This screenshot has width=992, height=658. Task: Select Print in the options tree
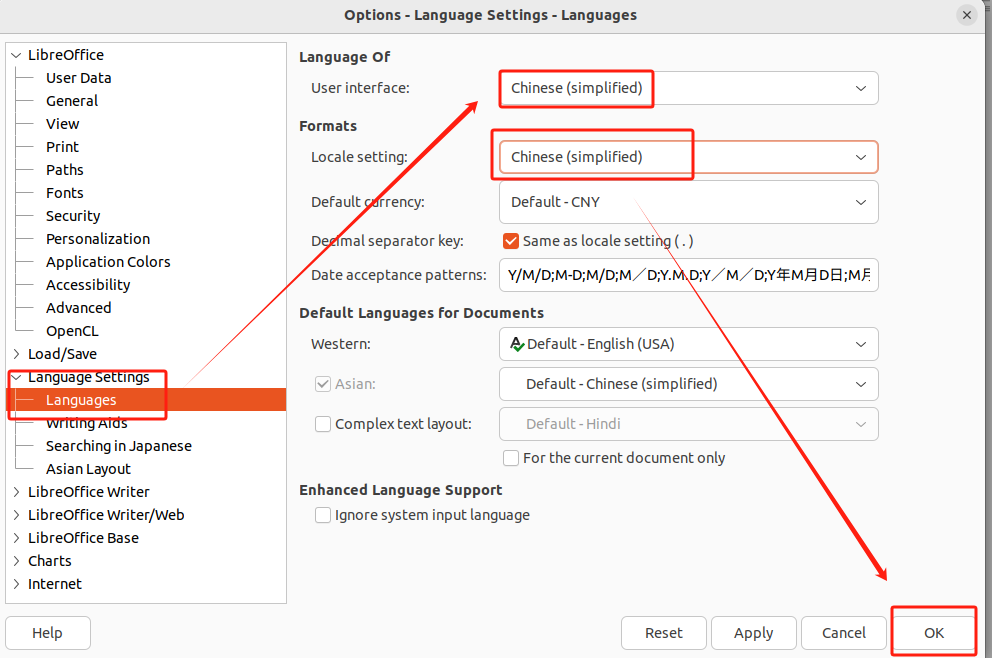coord(62,147)
